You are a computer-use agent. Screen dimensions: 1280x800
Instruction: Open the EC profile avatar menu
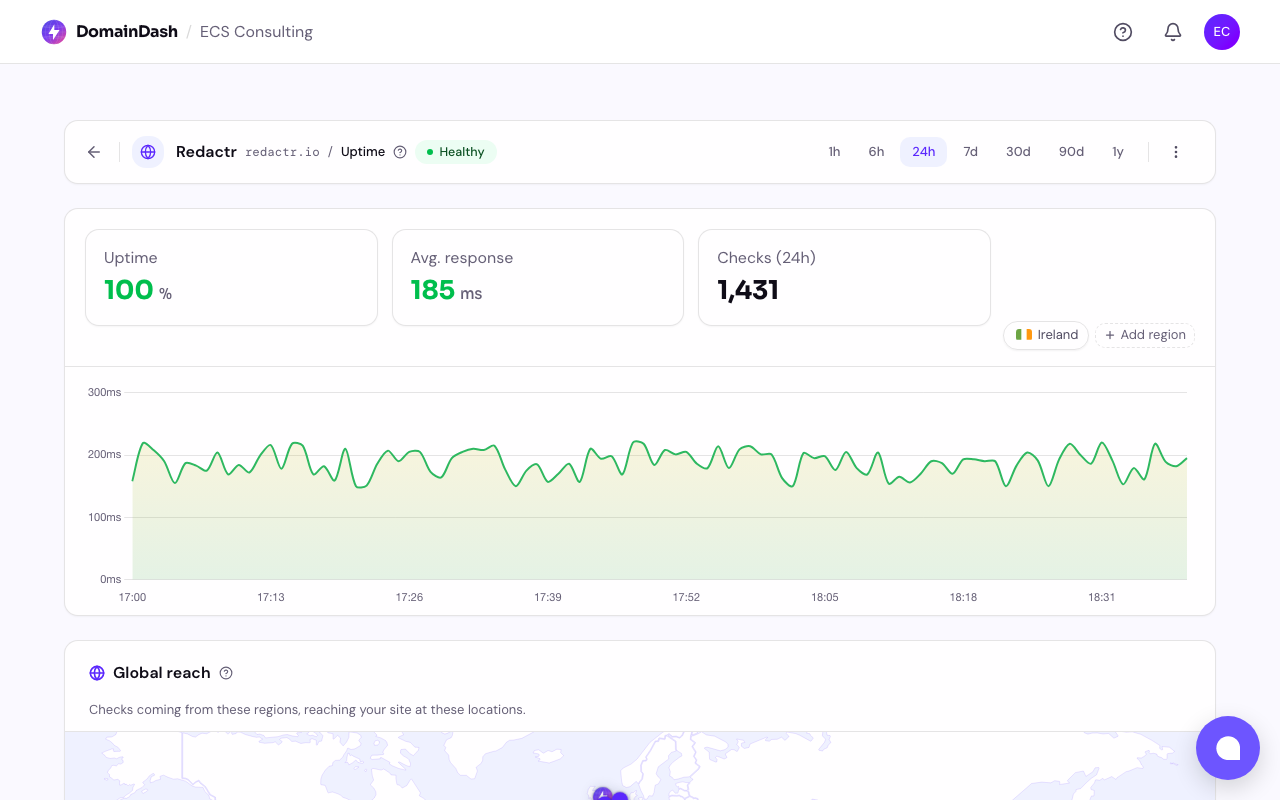pos(1221,32)
